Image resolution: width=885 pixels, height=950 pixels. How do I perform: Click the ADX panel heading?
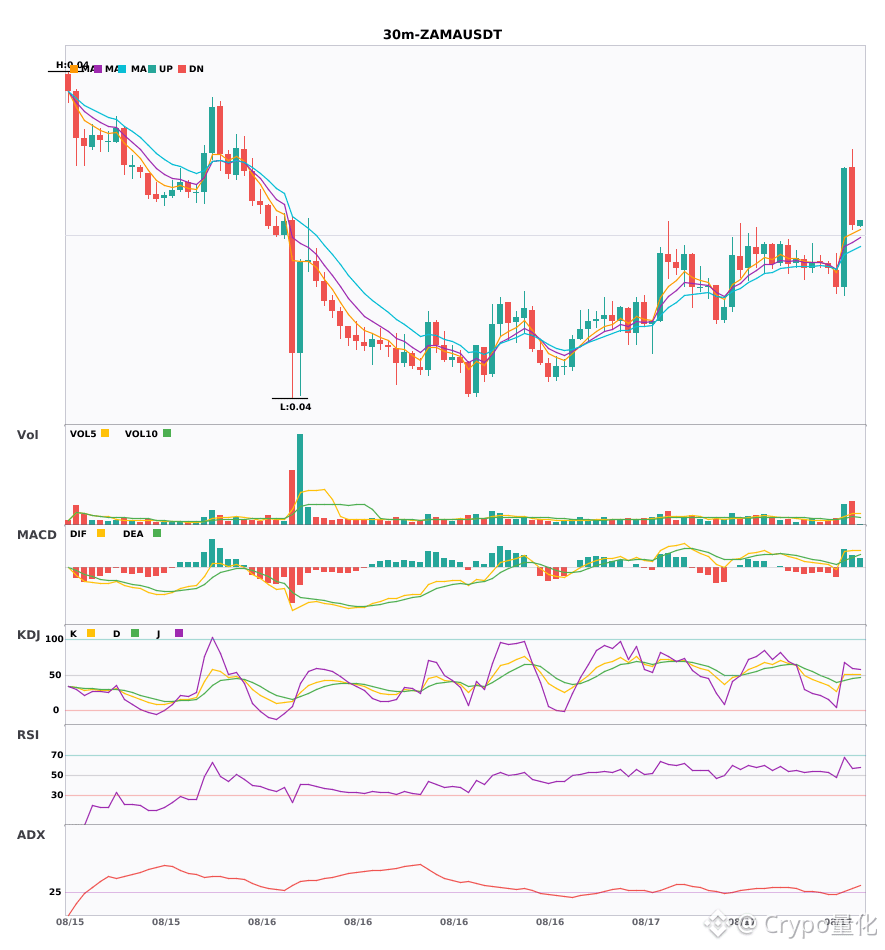point(31,835)
